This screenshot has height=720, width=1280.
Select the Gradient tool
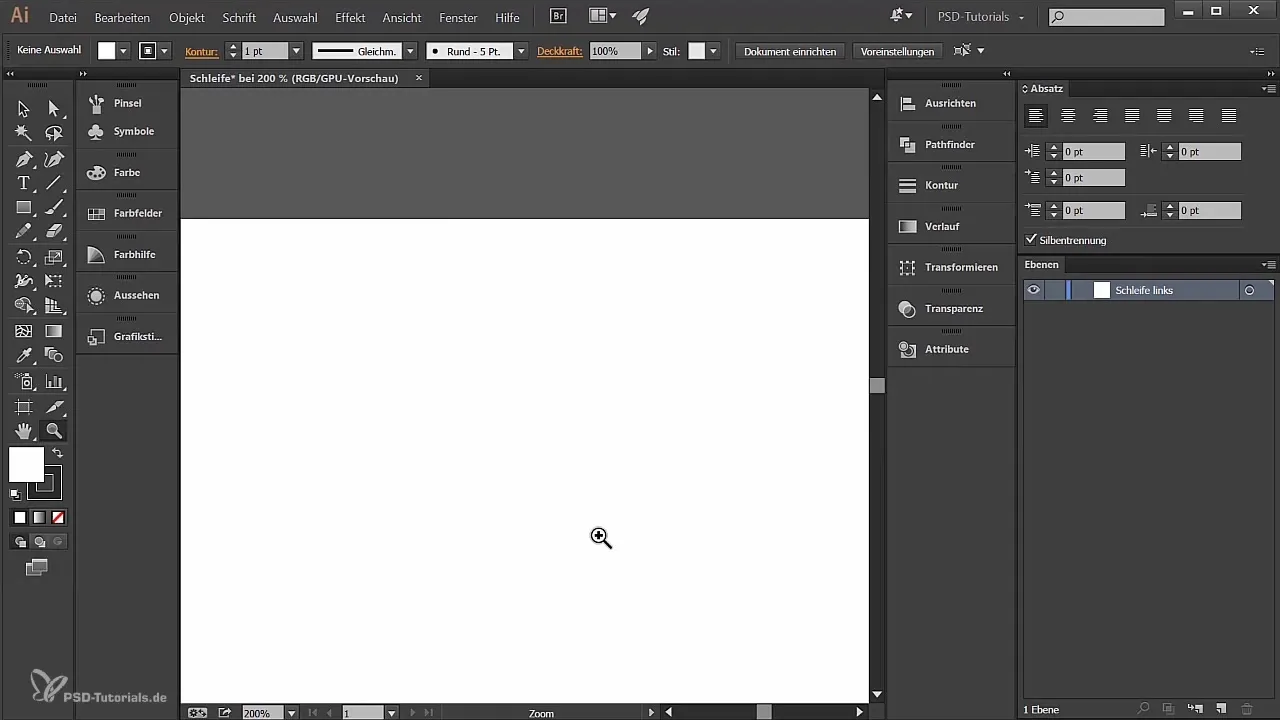point(54,331)
